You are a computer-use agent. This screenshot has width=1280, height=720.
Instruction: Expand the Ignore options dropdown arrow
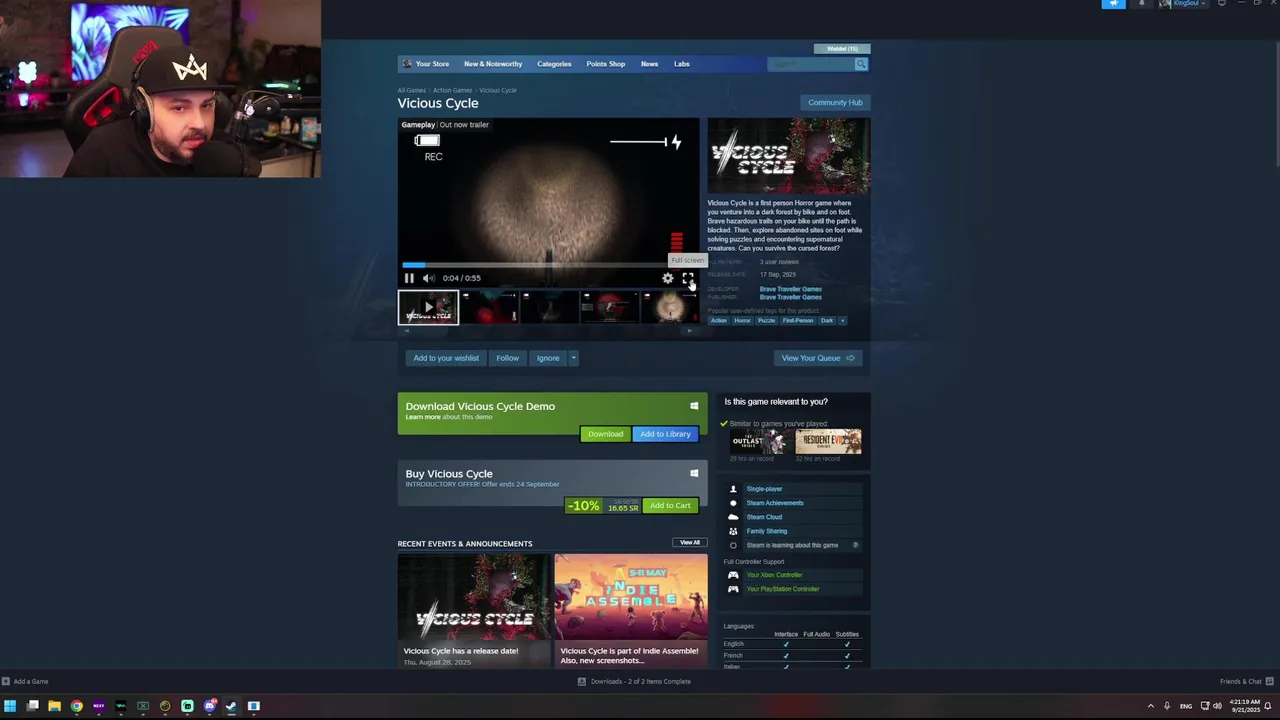(x=573, y=358)
